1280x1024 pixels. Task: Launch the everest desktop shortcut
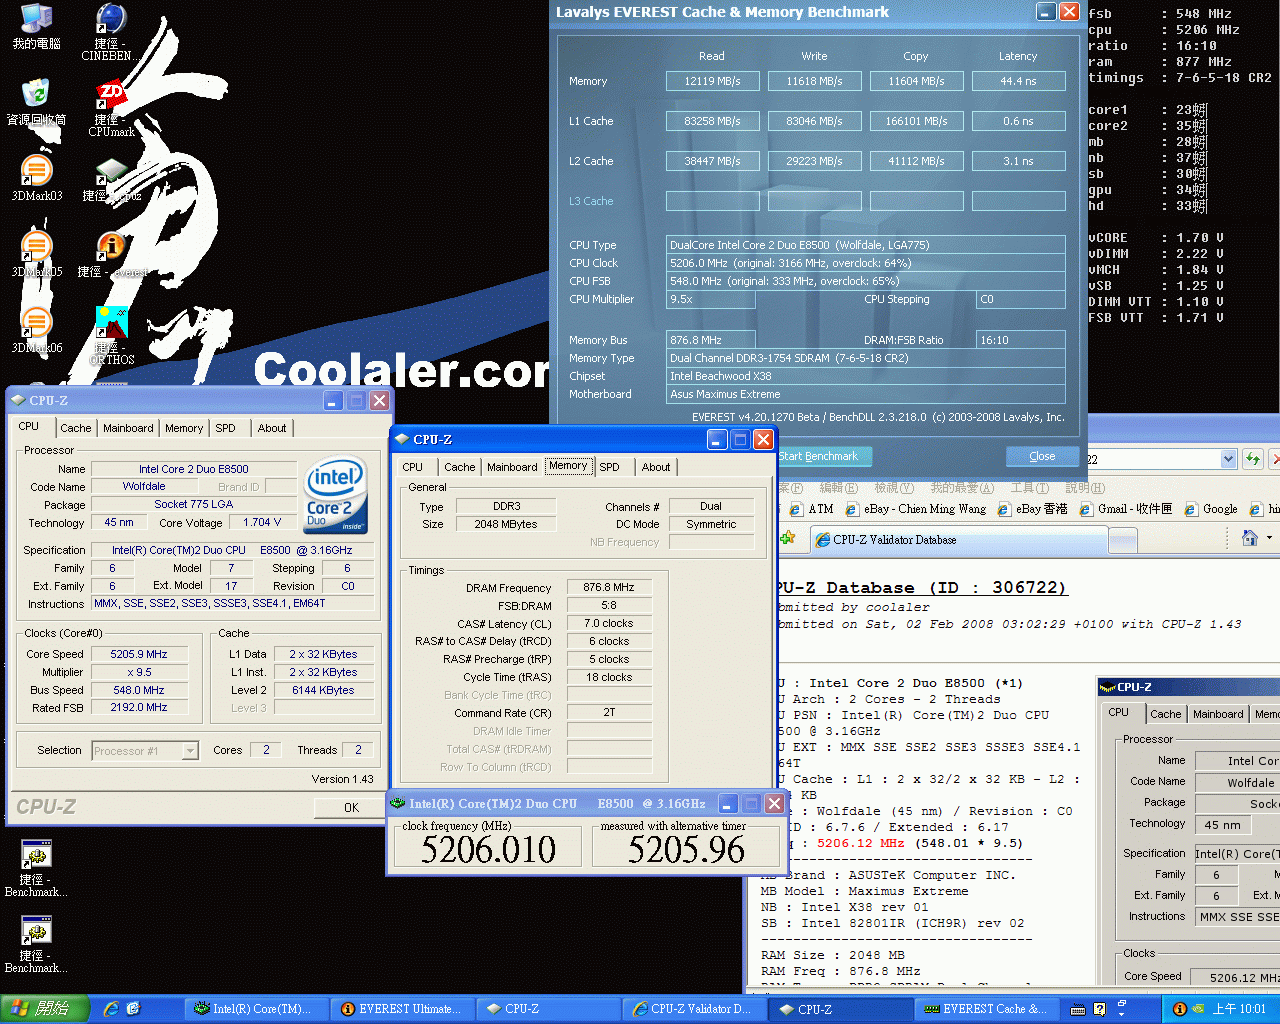pos(112,254)
